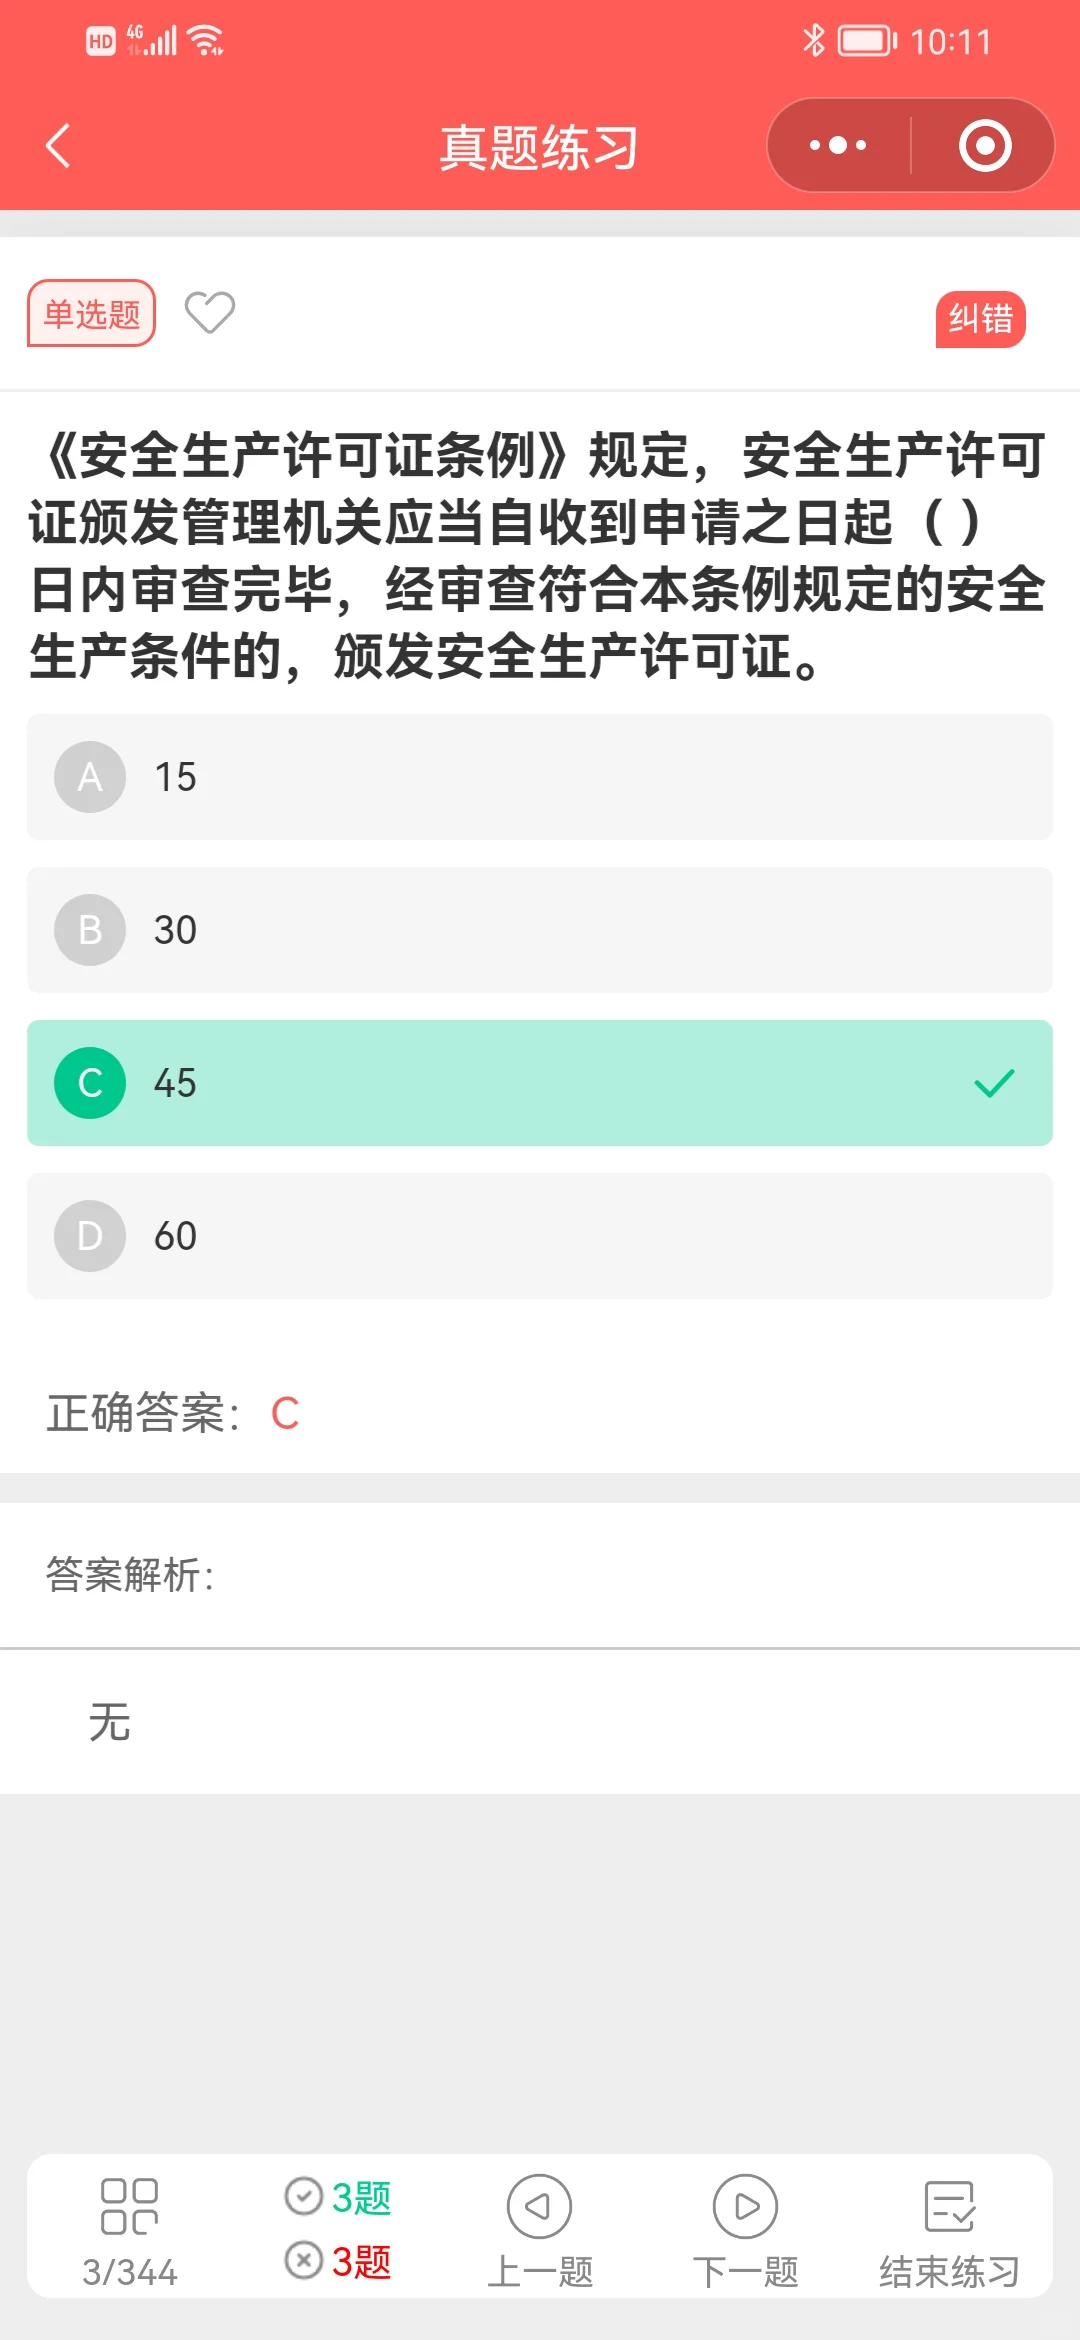Tap the 单选题 question type tag
This screenshot has height=2340, width=1080.
click(x=91, y=314)
